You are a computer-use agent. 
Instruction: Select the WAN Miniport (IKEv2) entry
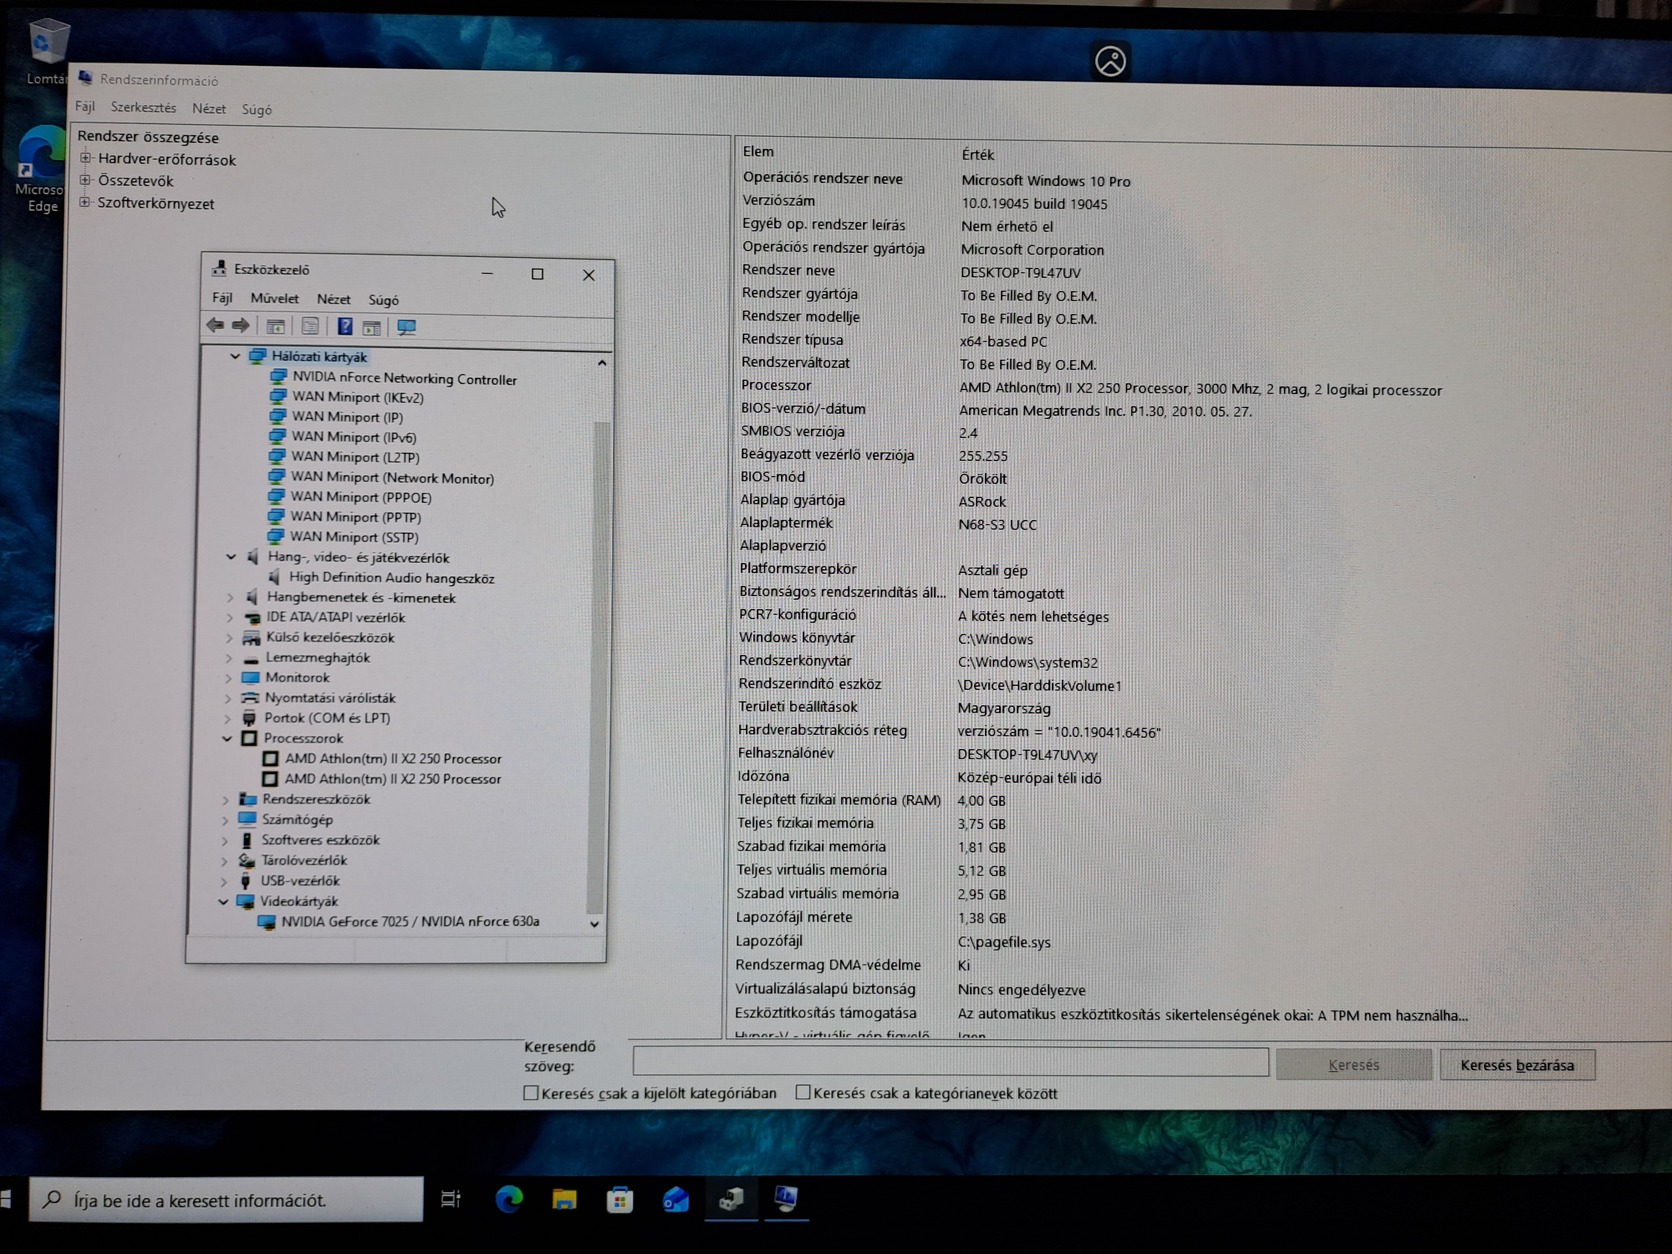pyautogui.click(x=357, y=398)
